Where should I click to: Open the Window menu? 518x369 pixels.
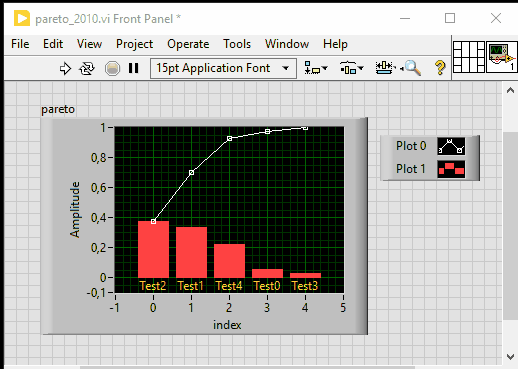pyautogui.click(x=287, y=44)
